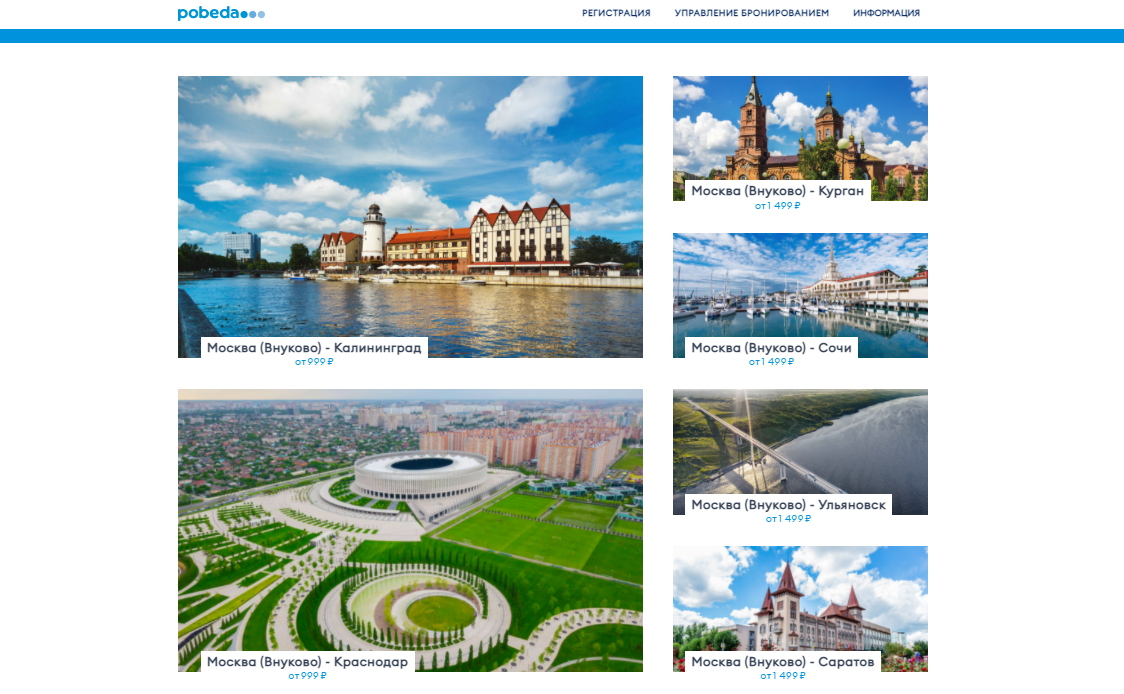Select the price under the Краснодар route
The width and height of the screenshot is (1124, 694).
(x=307, y=676)
